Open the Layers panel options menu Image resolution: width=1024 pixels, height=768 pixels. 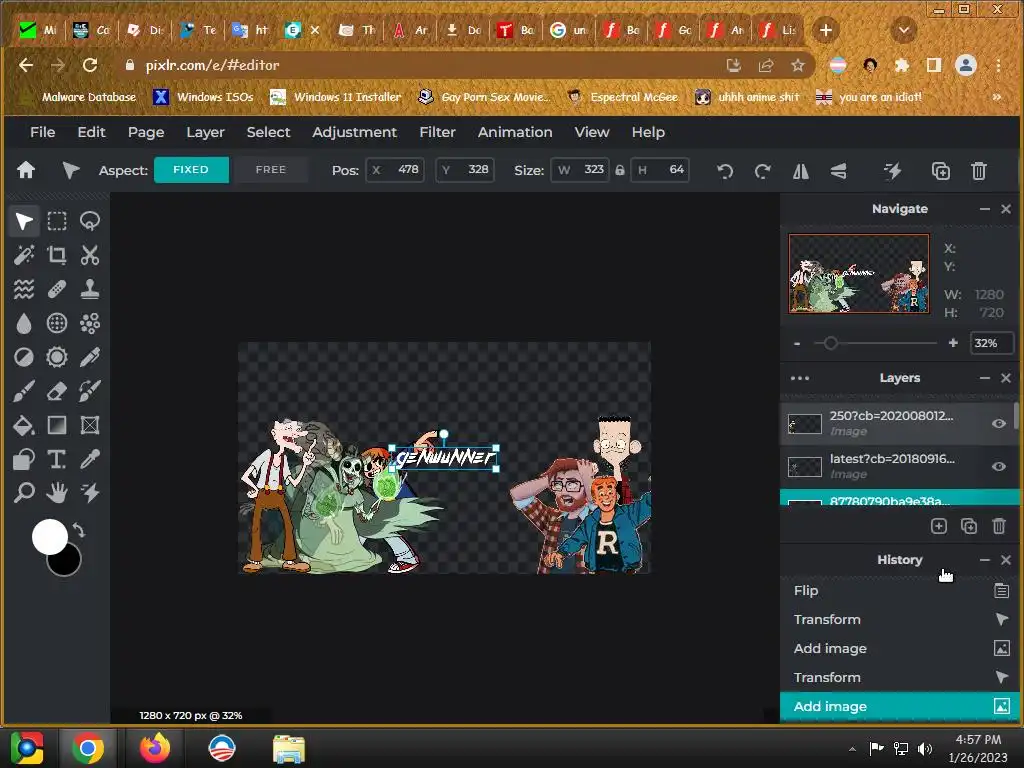[800, 378]
